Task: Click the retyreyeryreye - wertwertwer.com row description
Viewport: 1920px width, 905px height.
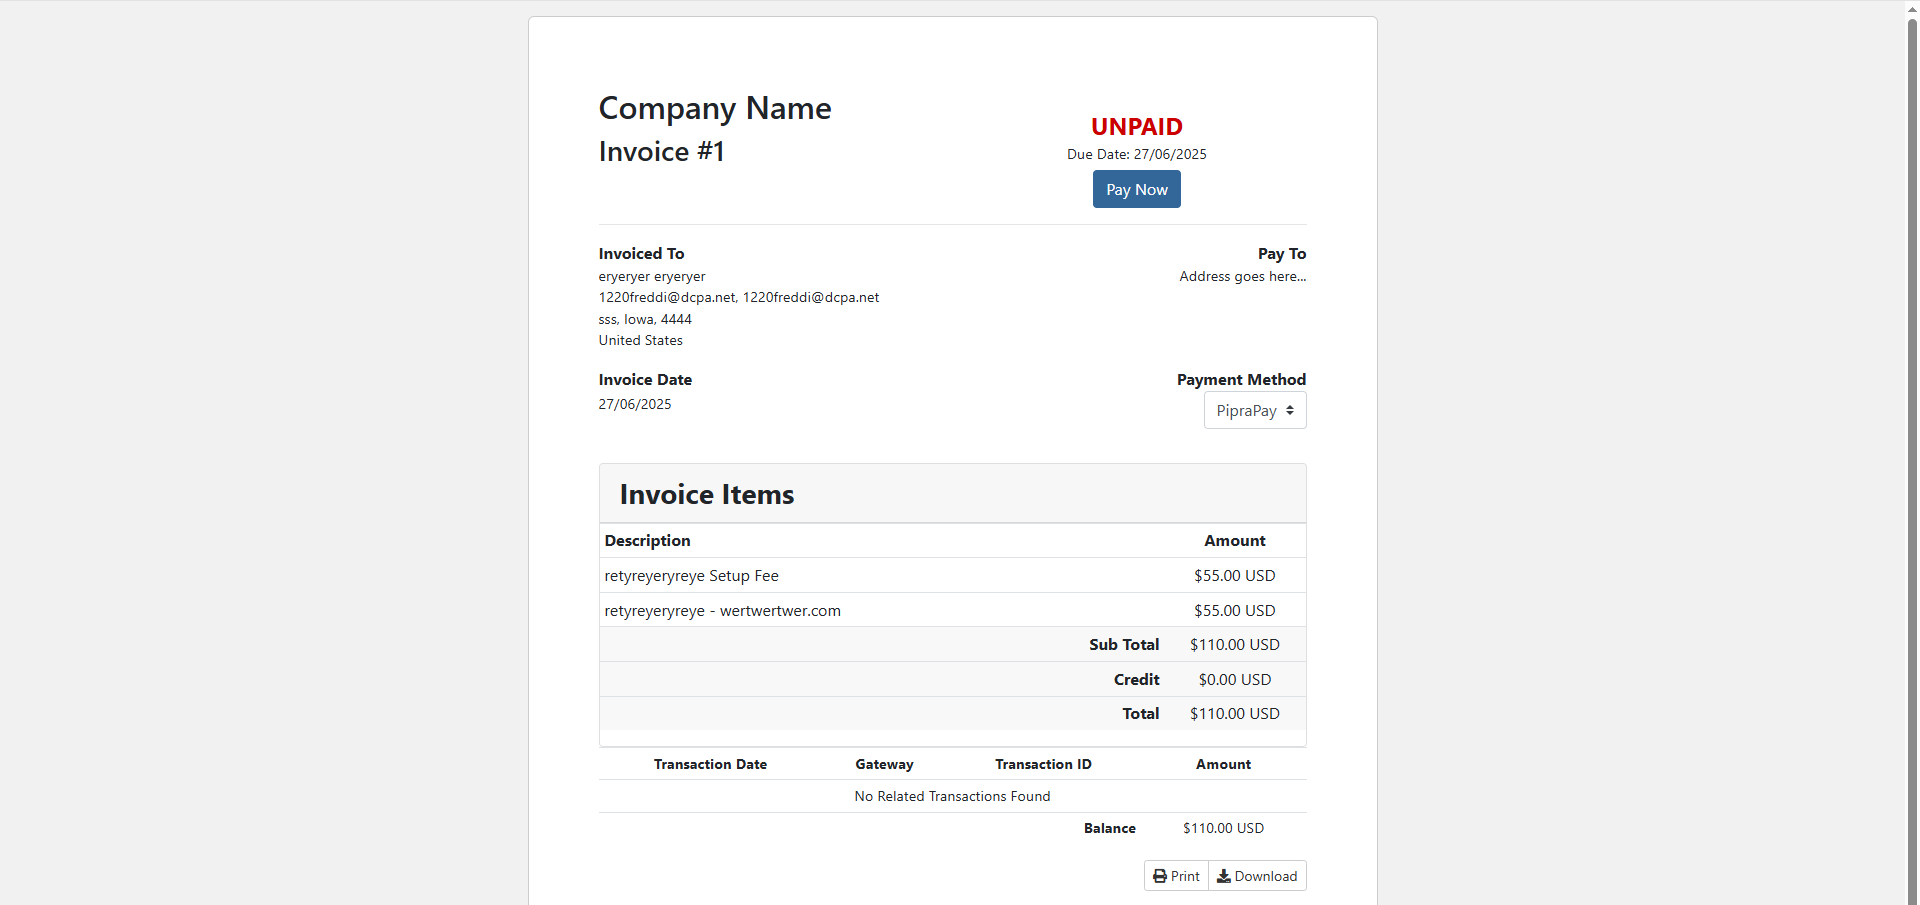Action: point(722,611)
